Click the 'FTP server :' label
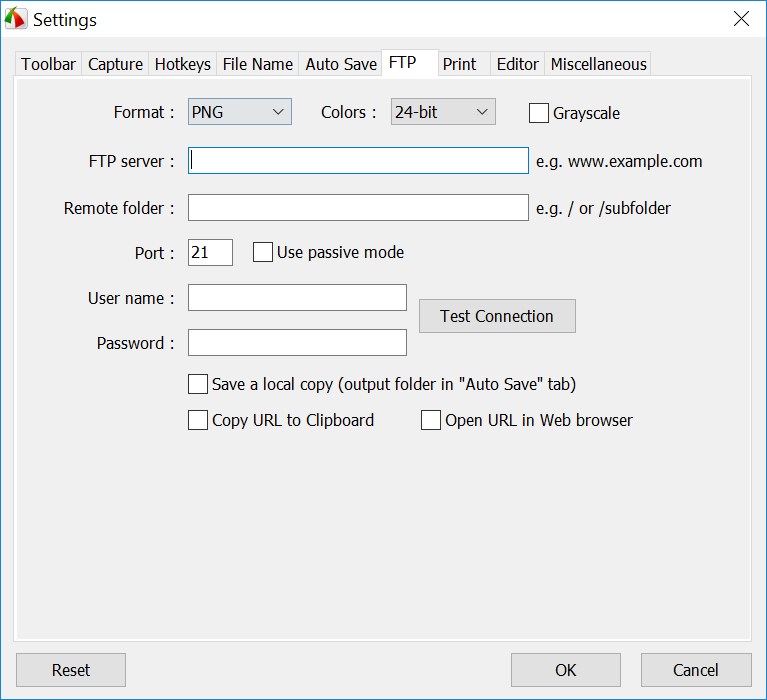The width and height of the screenshot is (767, 700). [x=131, y=161]
